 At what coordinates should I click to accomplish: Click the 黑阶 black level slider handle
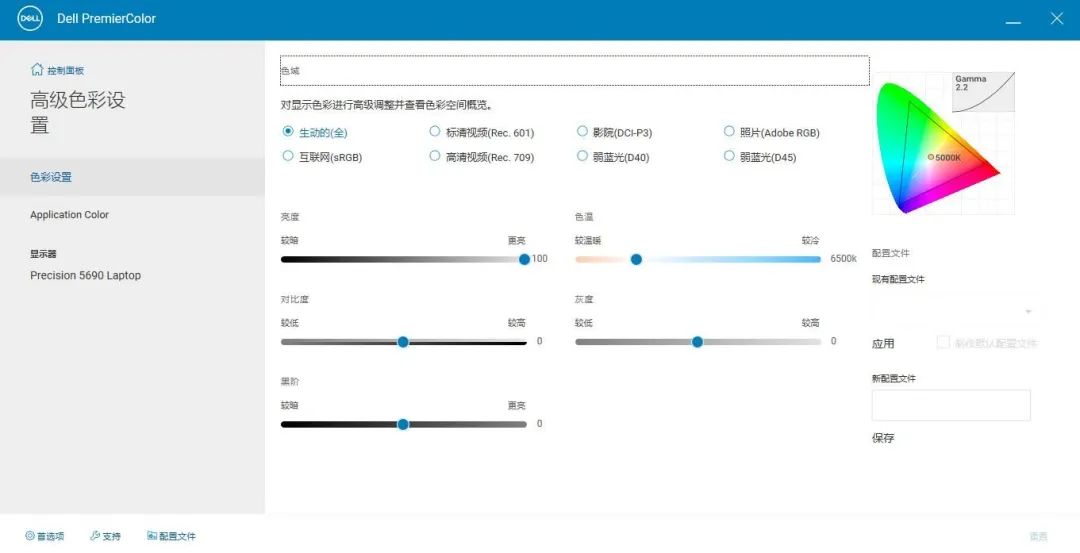pos(403,424)
